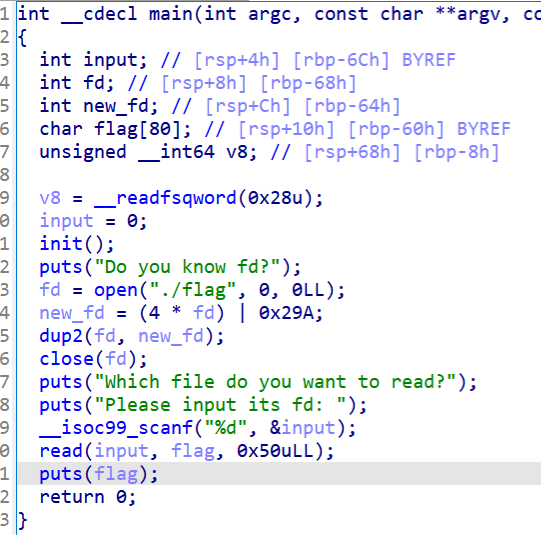
Task: Click the 'int argc' parameter
Action: [247, 15]
